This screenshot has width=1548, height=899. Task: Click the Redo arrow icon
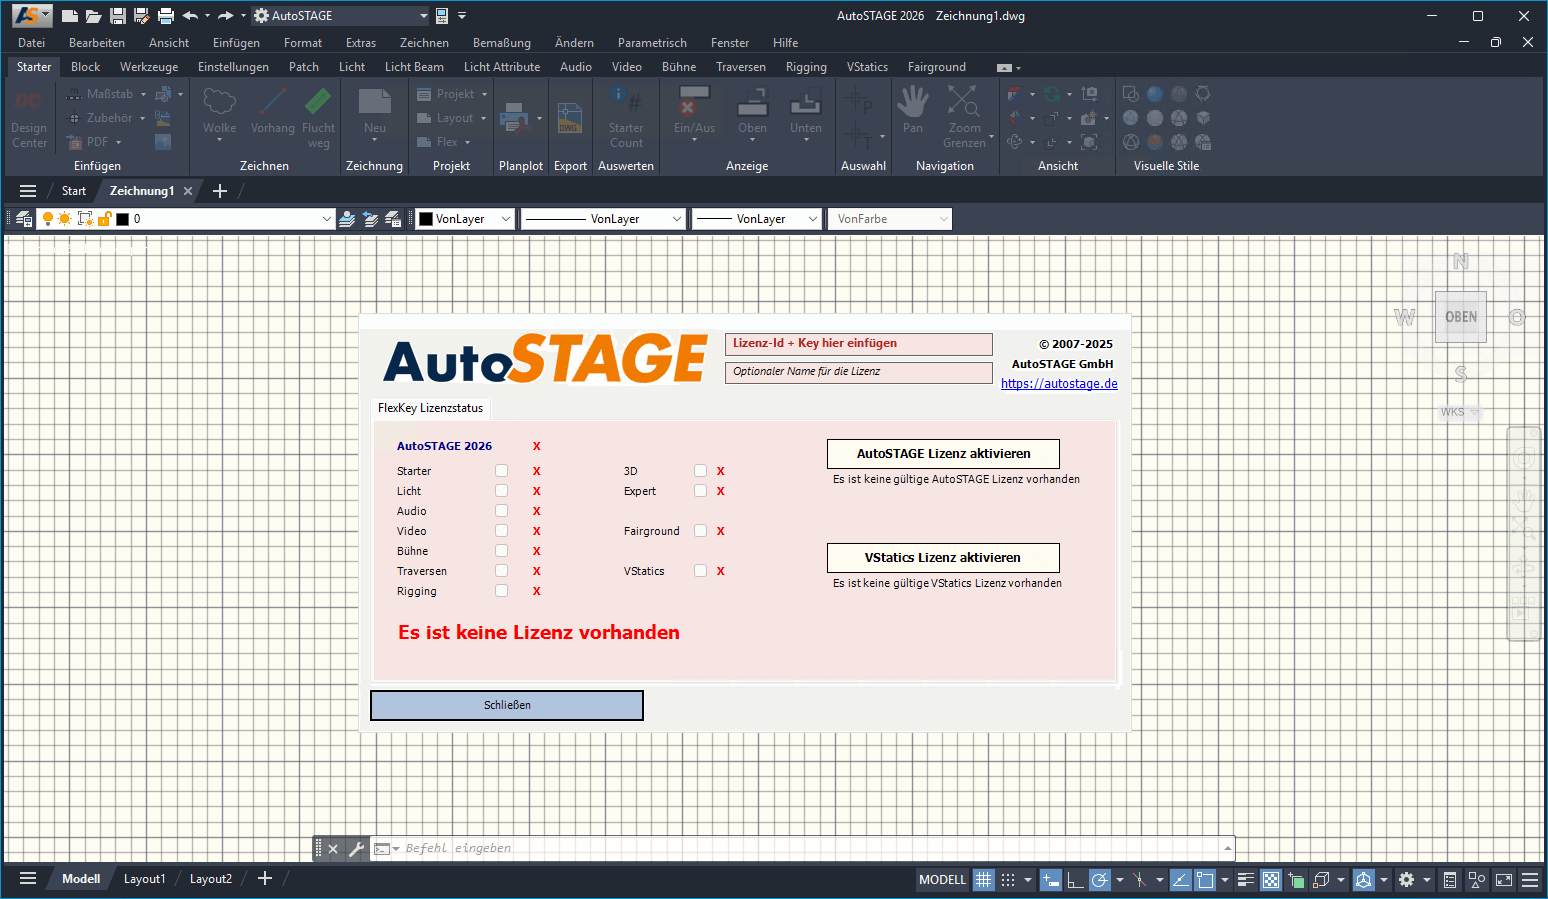click(226, 16)
